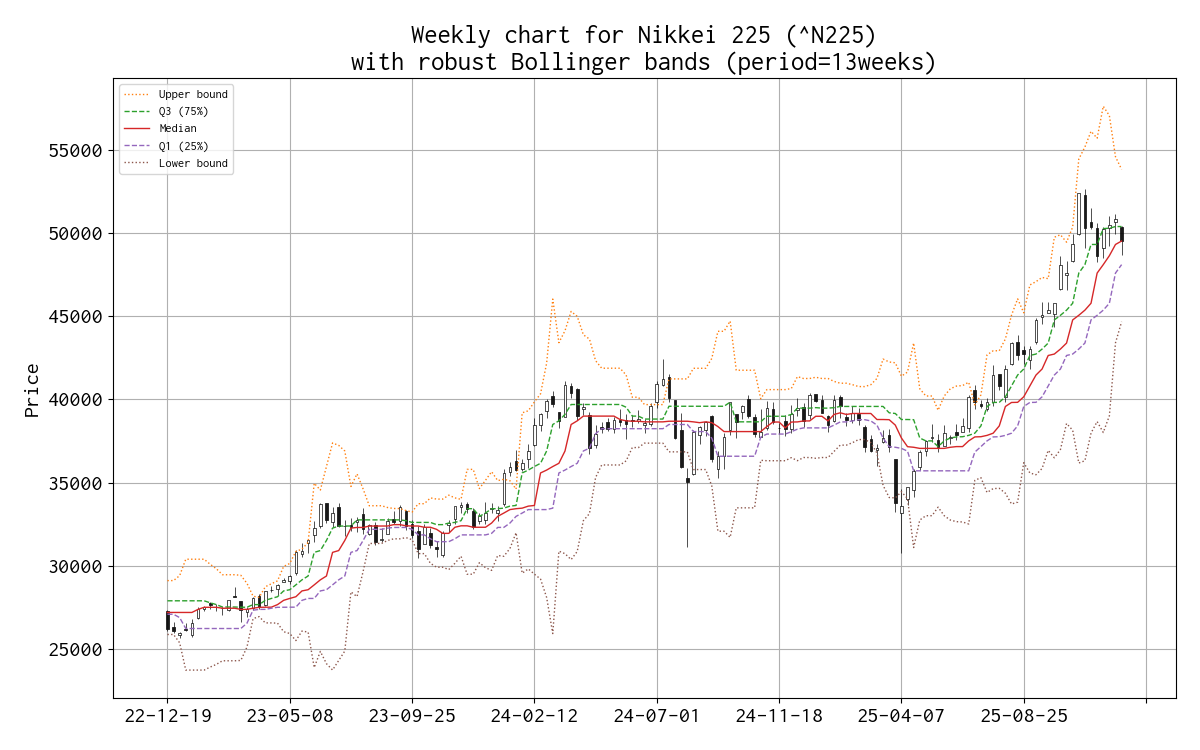Click the 24-07-01 date label

point(657,717)
